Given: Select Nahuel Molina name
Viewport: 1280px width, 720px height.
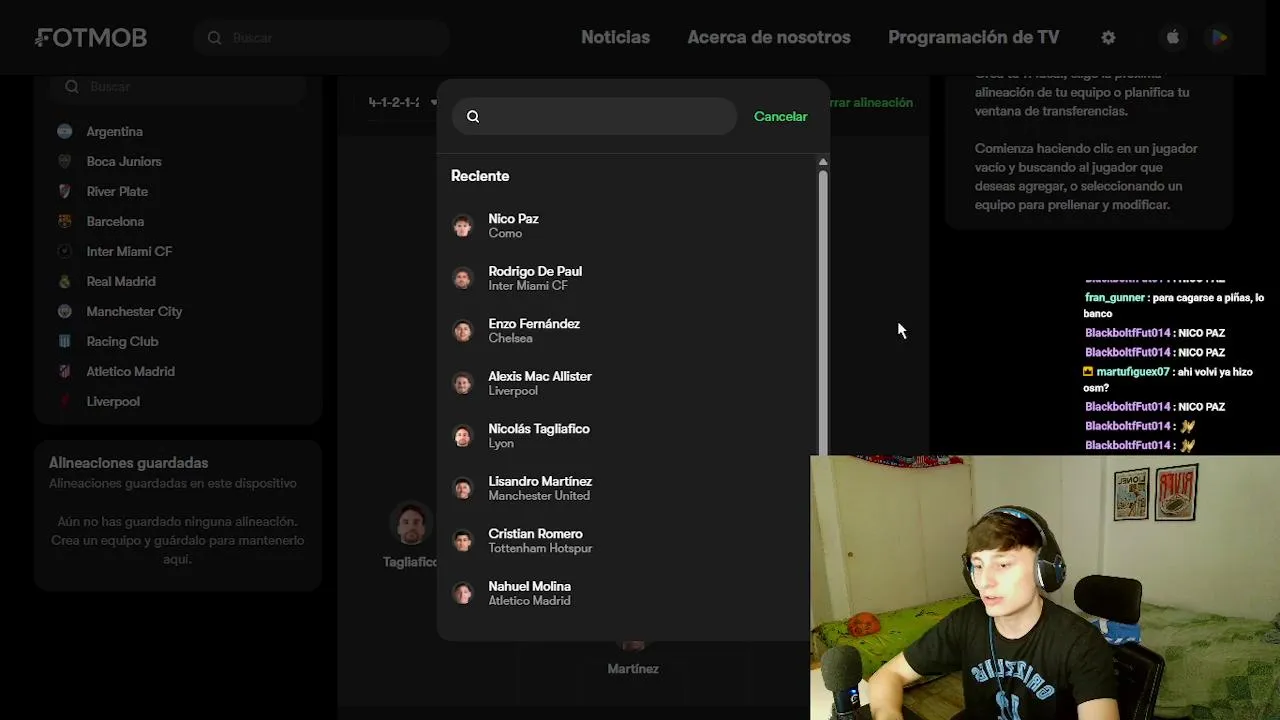Looking at the screenshot, I should click(529, 586).
